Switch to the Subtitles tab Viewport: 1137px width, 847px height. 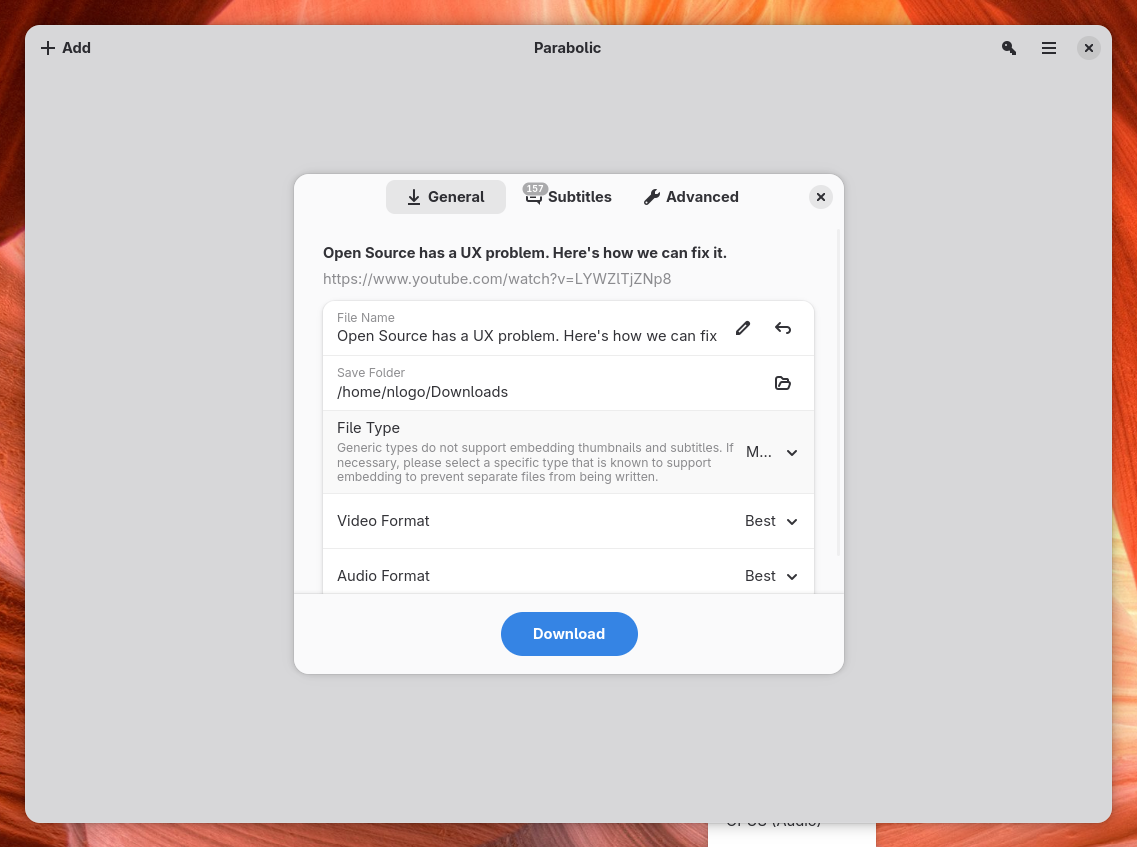(568, 197)
